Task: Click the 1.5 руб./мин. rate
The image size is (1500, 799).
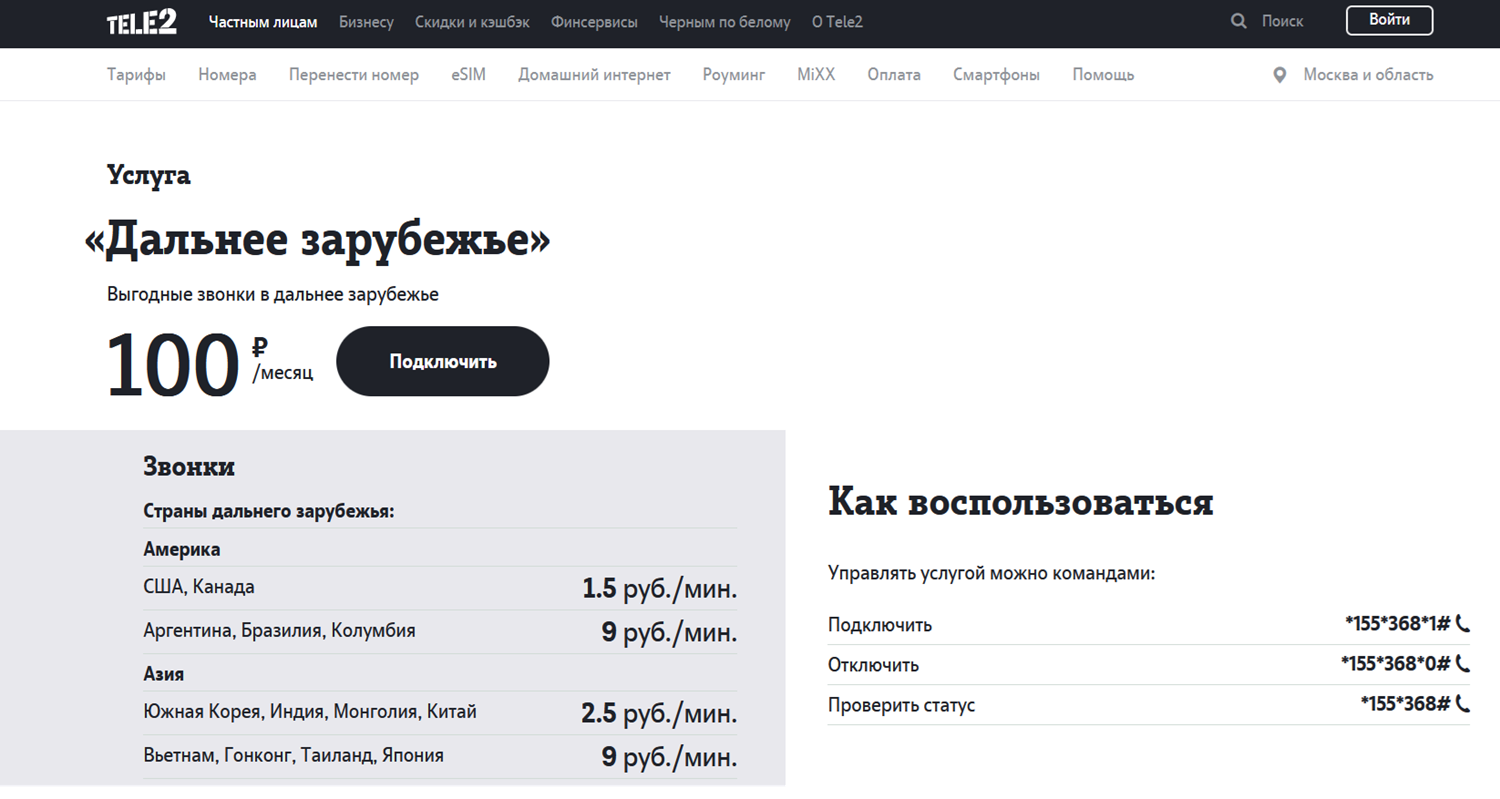Action: coord(660,589)
